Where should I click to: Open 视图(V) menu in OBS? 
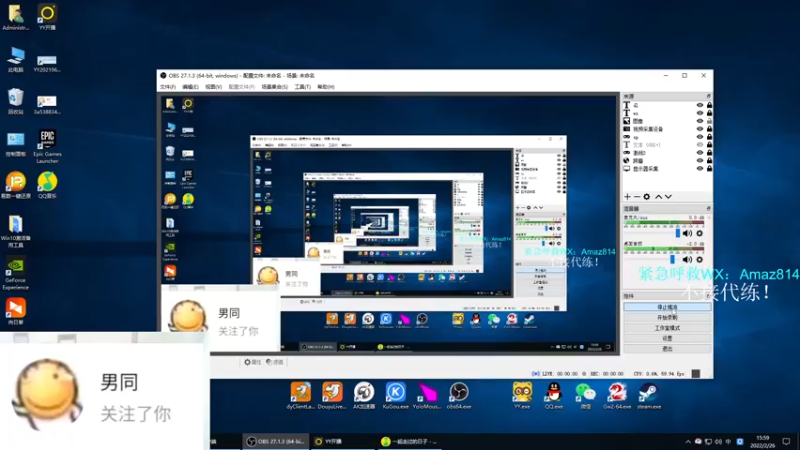click(x=213, y=87)
